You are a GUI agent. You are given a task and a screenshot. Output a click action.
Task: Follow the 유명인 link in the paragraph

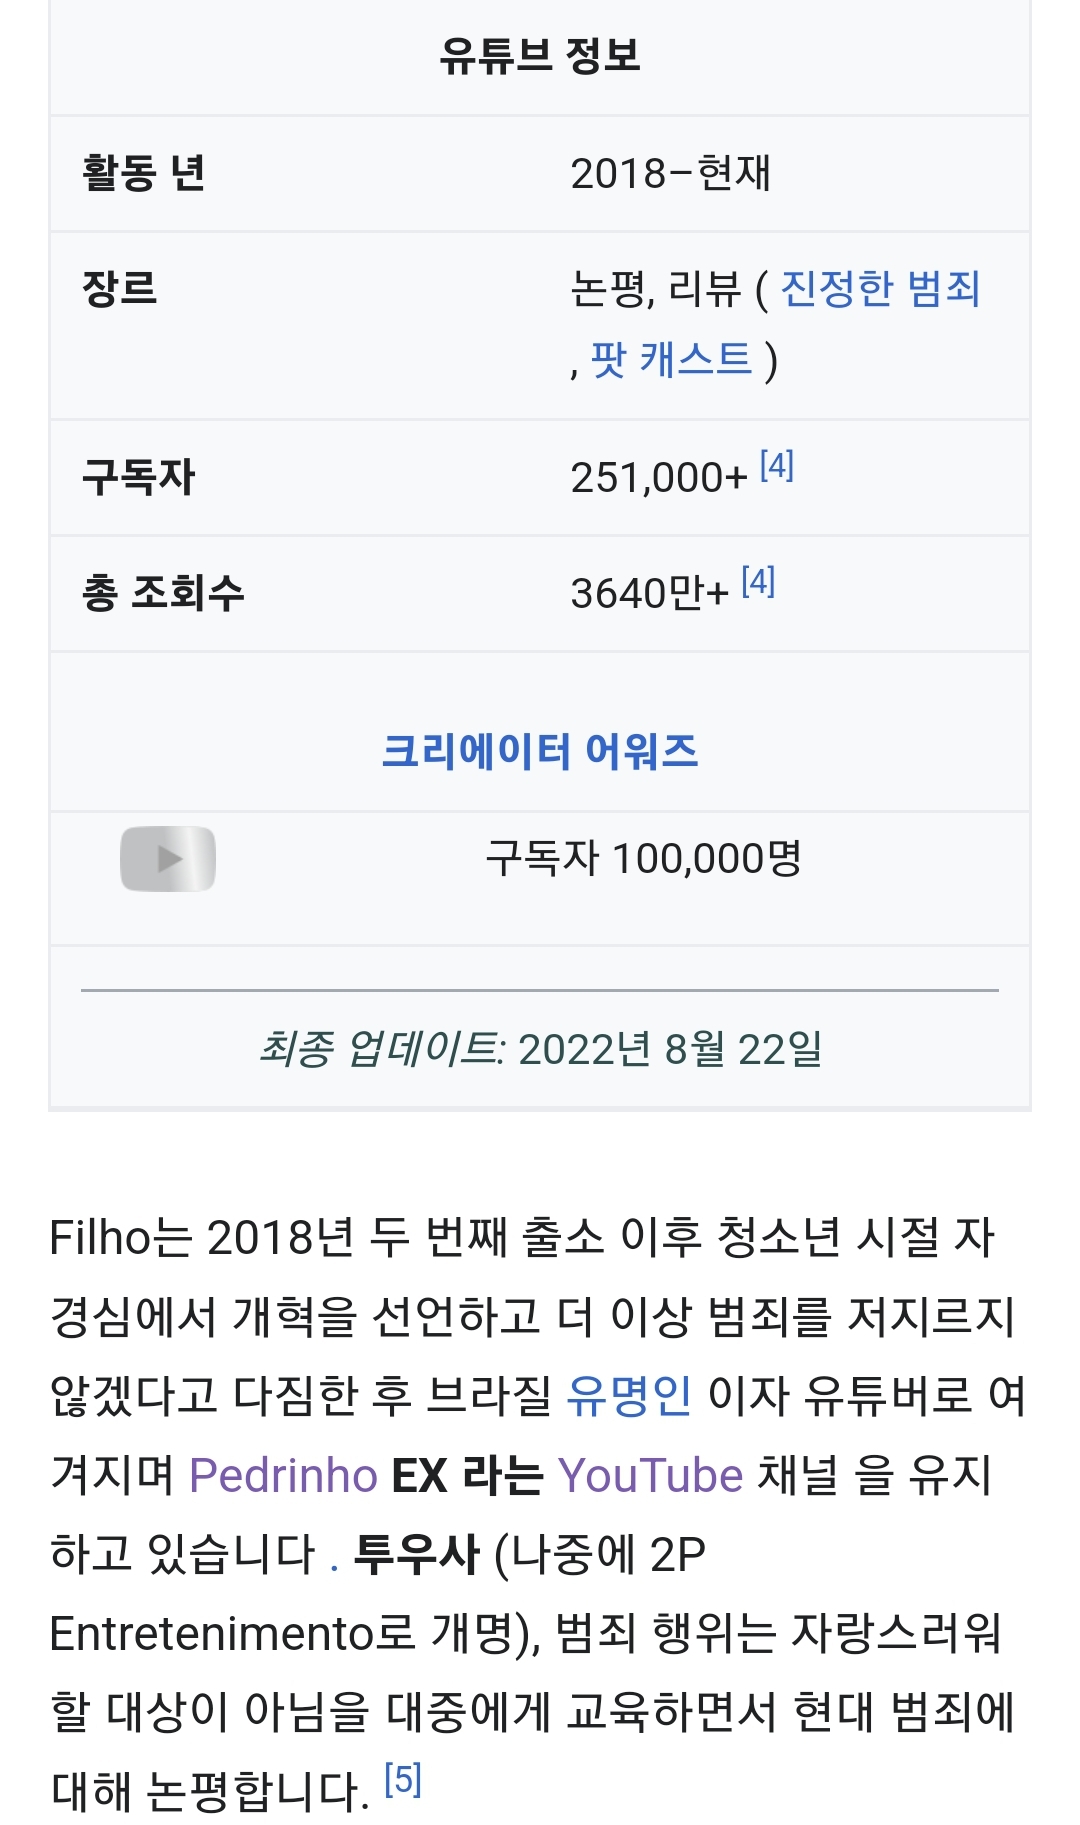tap(628, 1395)
